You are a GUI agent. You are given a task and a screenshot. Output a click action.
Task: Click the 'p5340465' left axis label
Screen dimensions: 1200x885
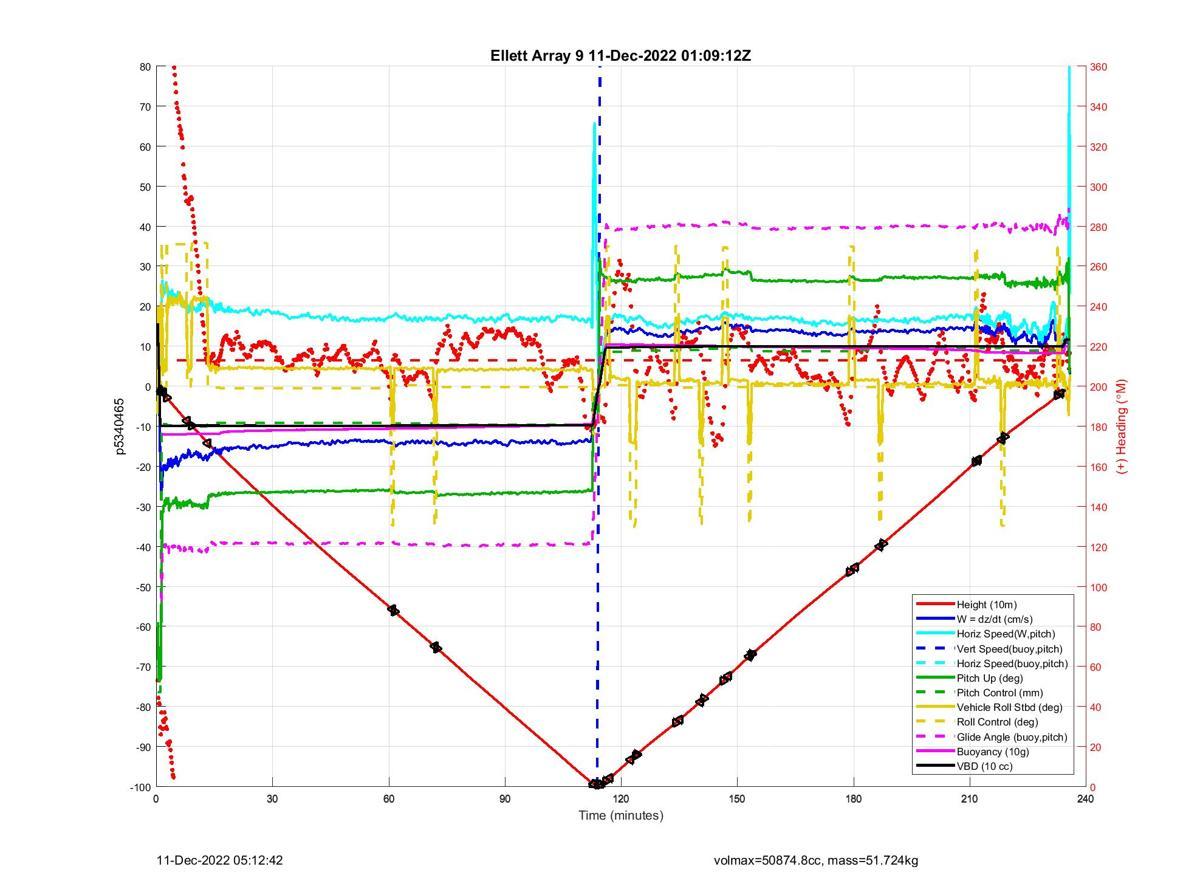point(119,426)
